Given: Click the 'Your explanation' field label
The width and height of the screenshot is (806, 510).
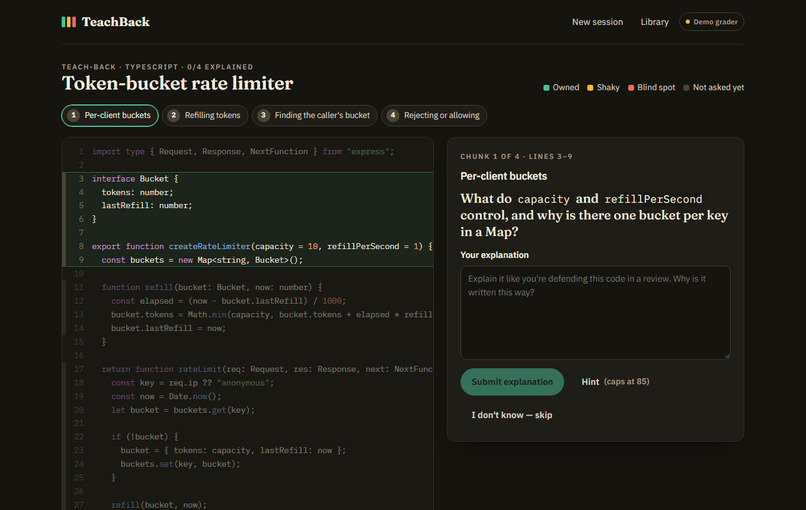Looking at the screenshot, I should click(494, 255).
